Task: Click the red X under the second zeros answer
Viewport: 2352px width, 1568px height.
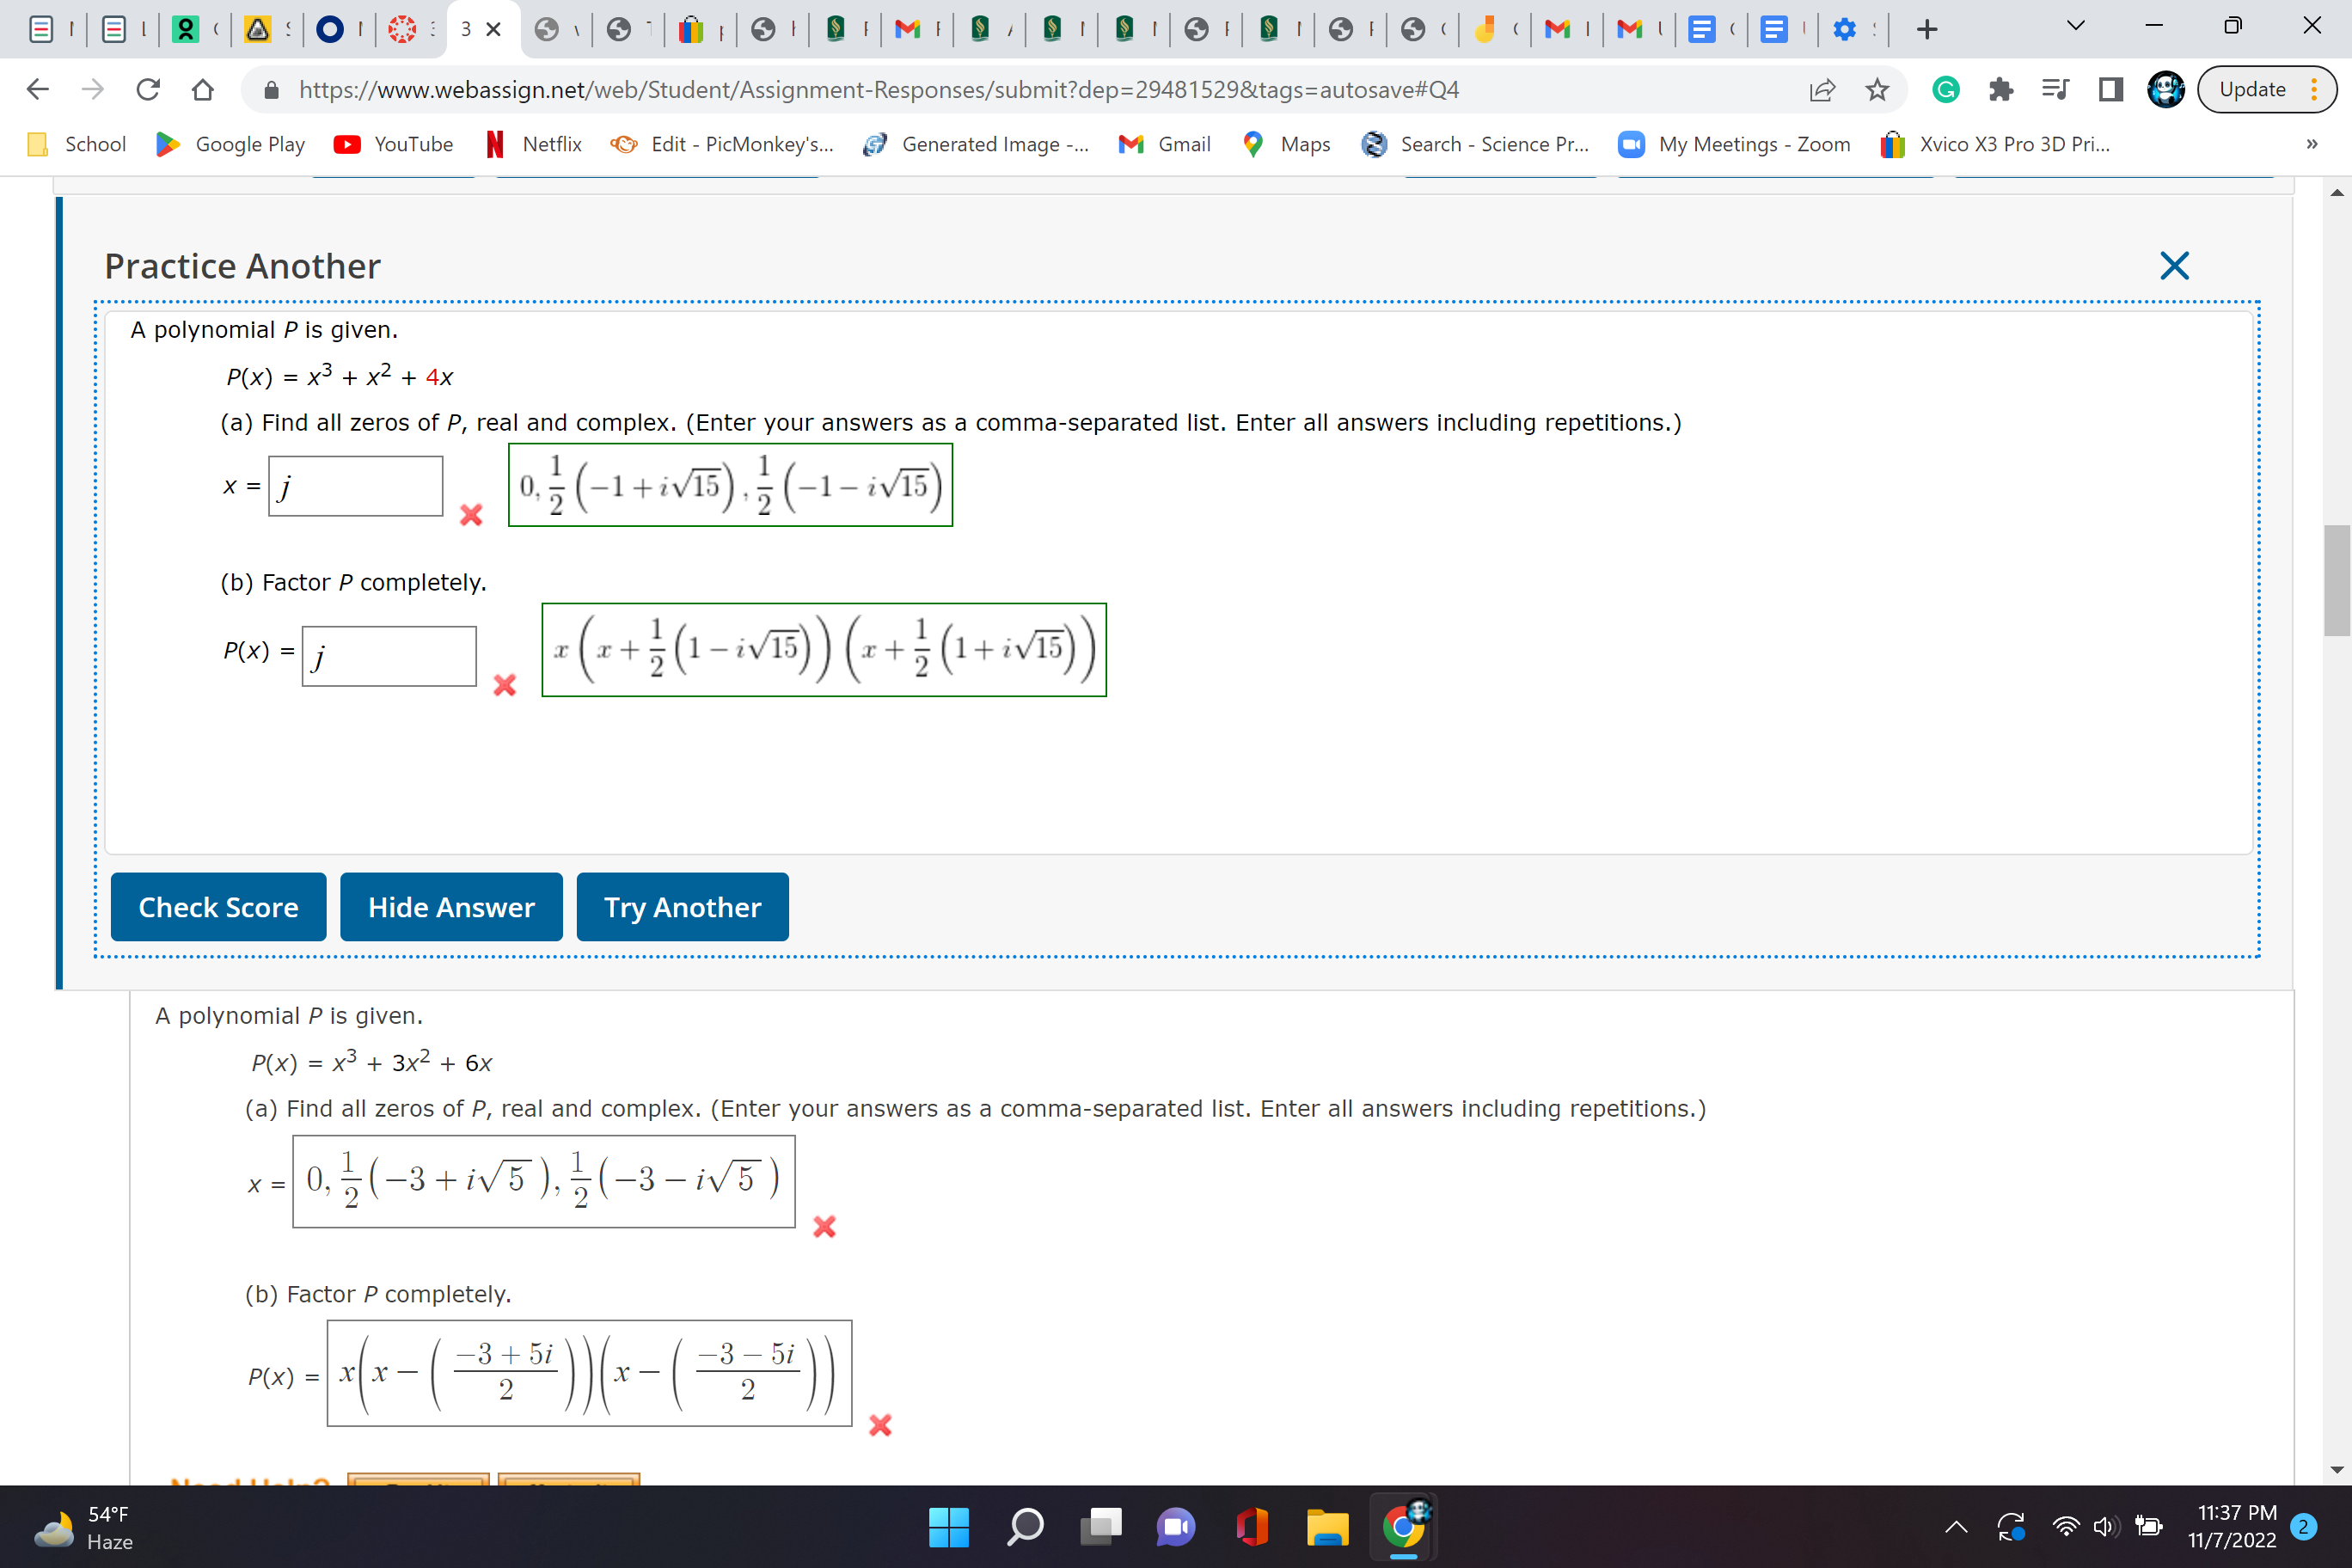Action: point(823,1227)
